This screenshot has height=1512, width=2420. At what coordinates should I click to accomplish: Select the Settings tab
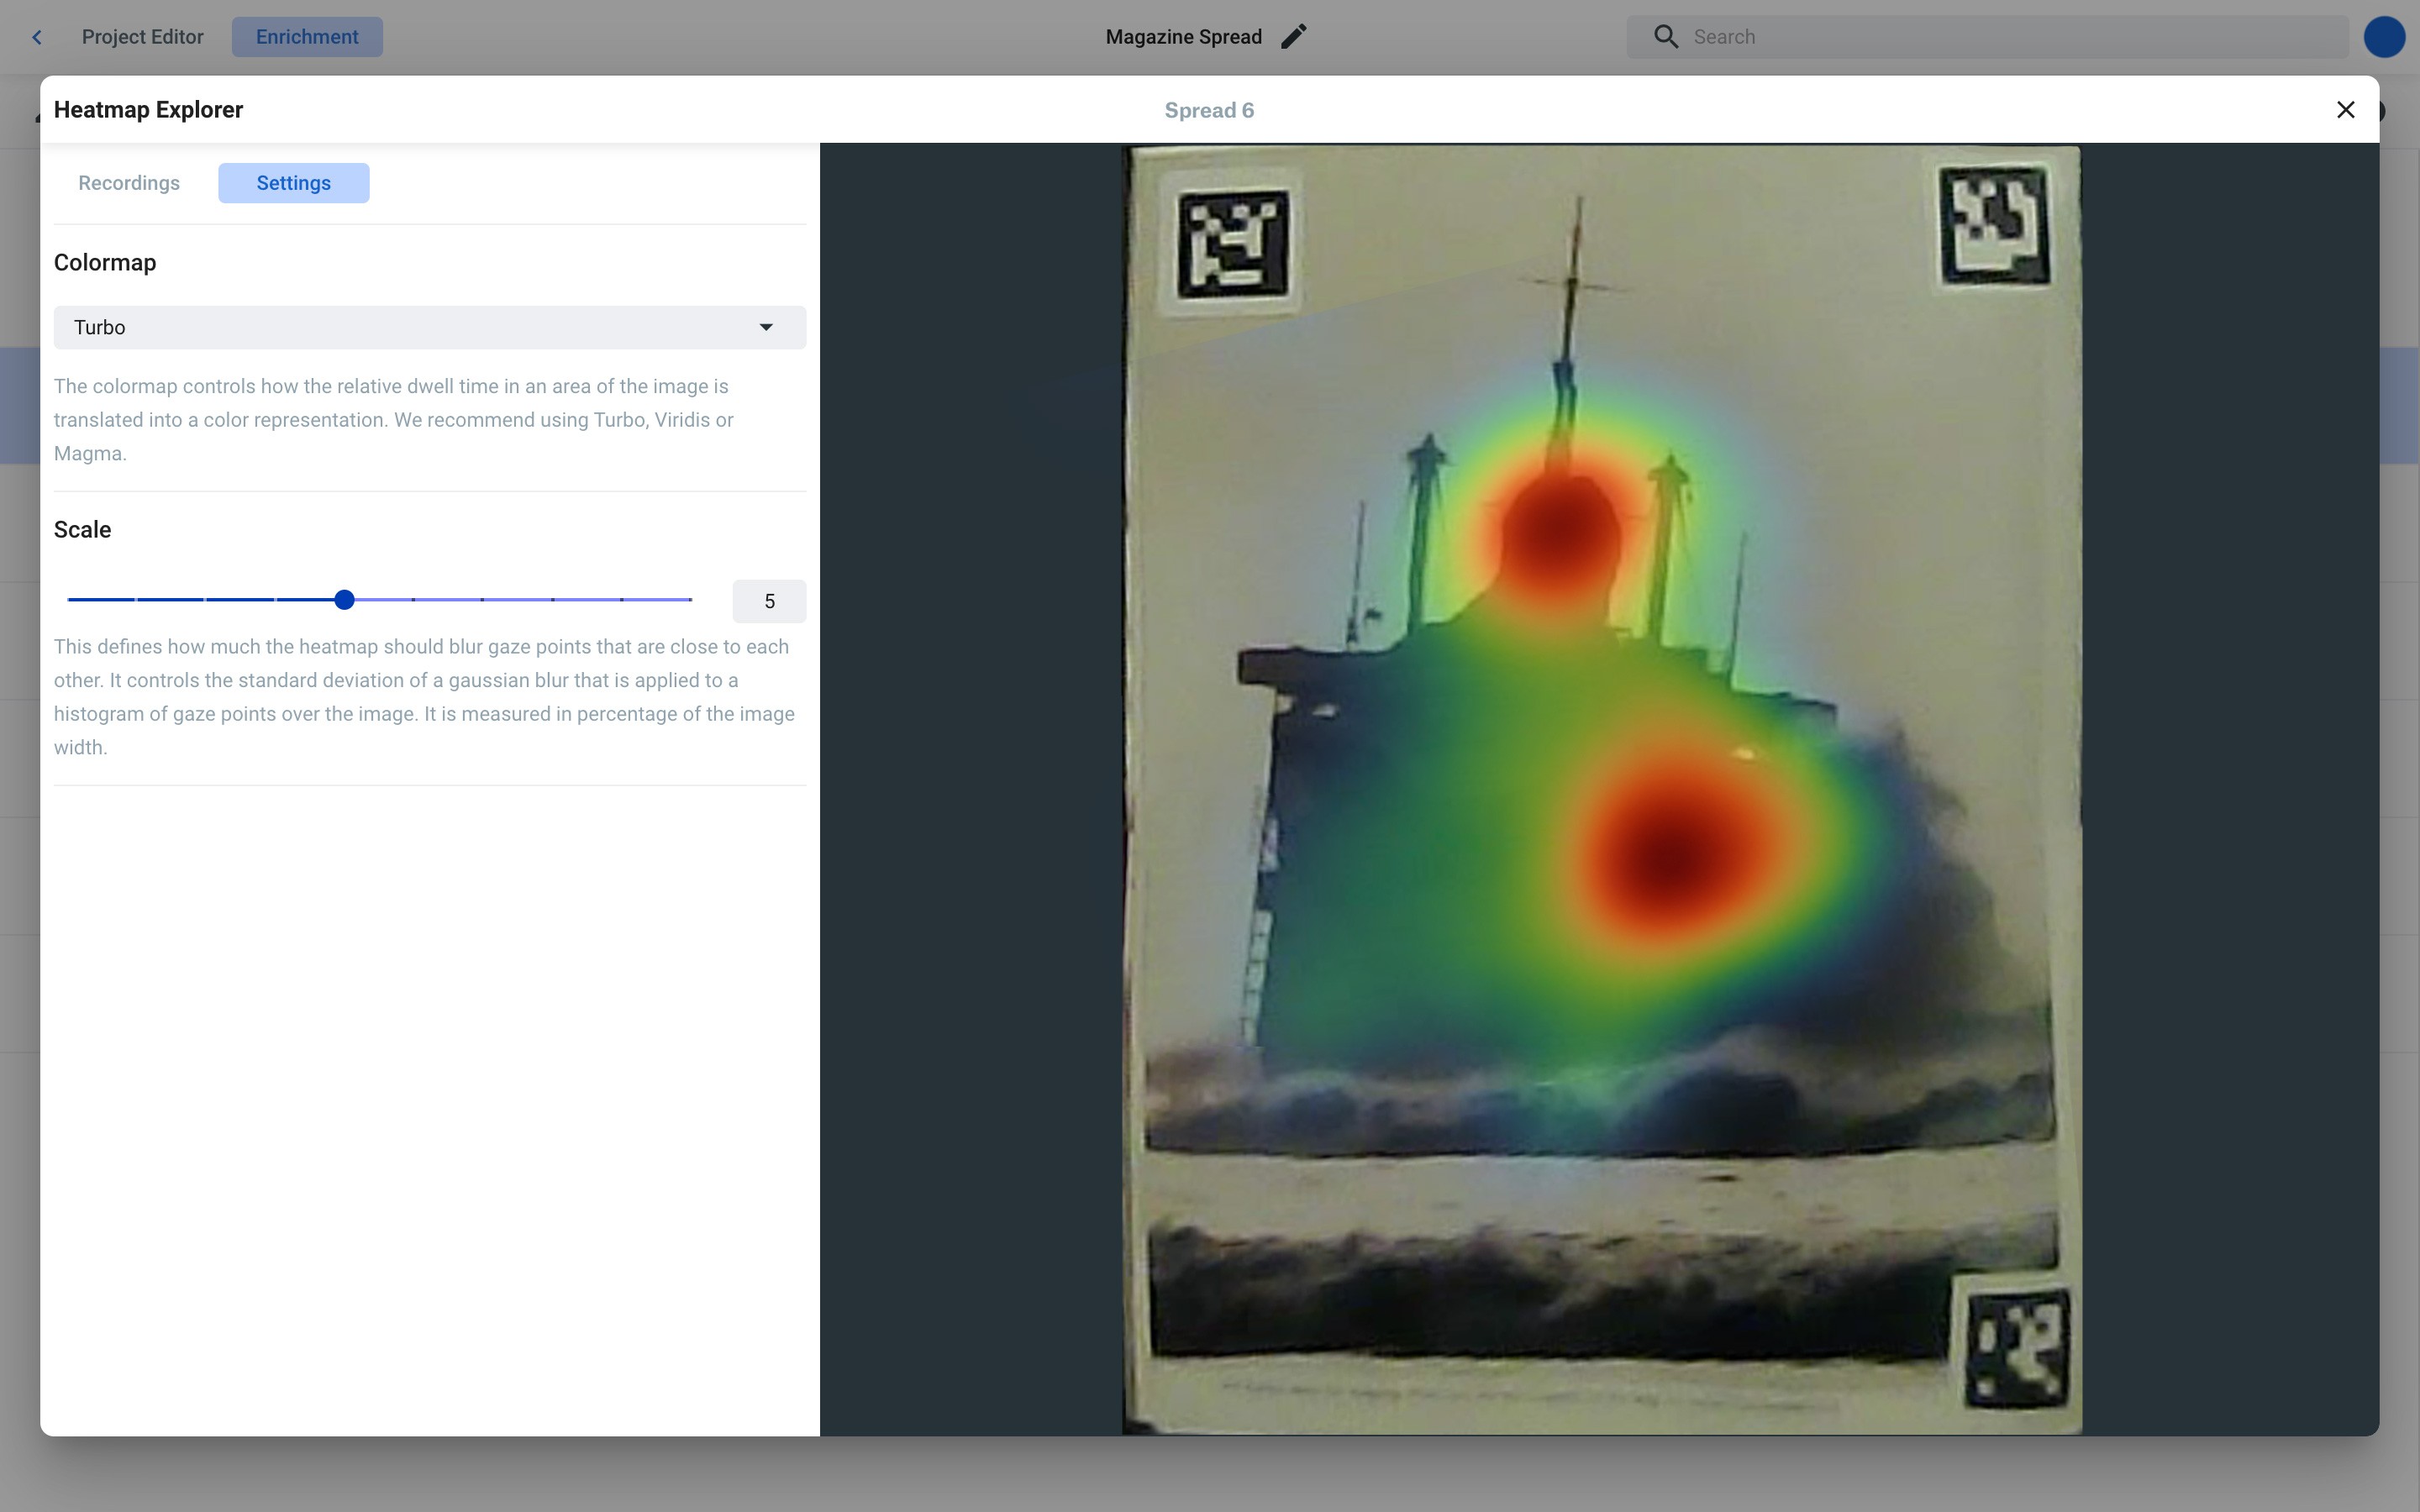[x=293, y=183]
